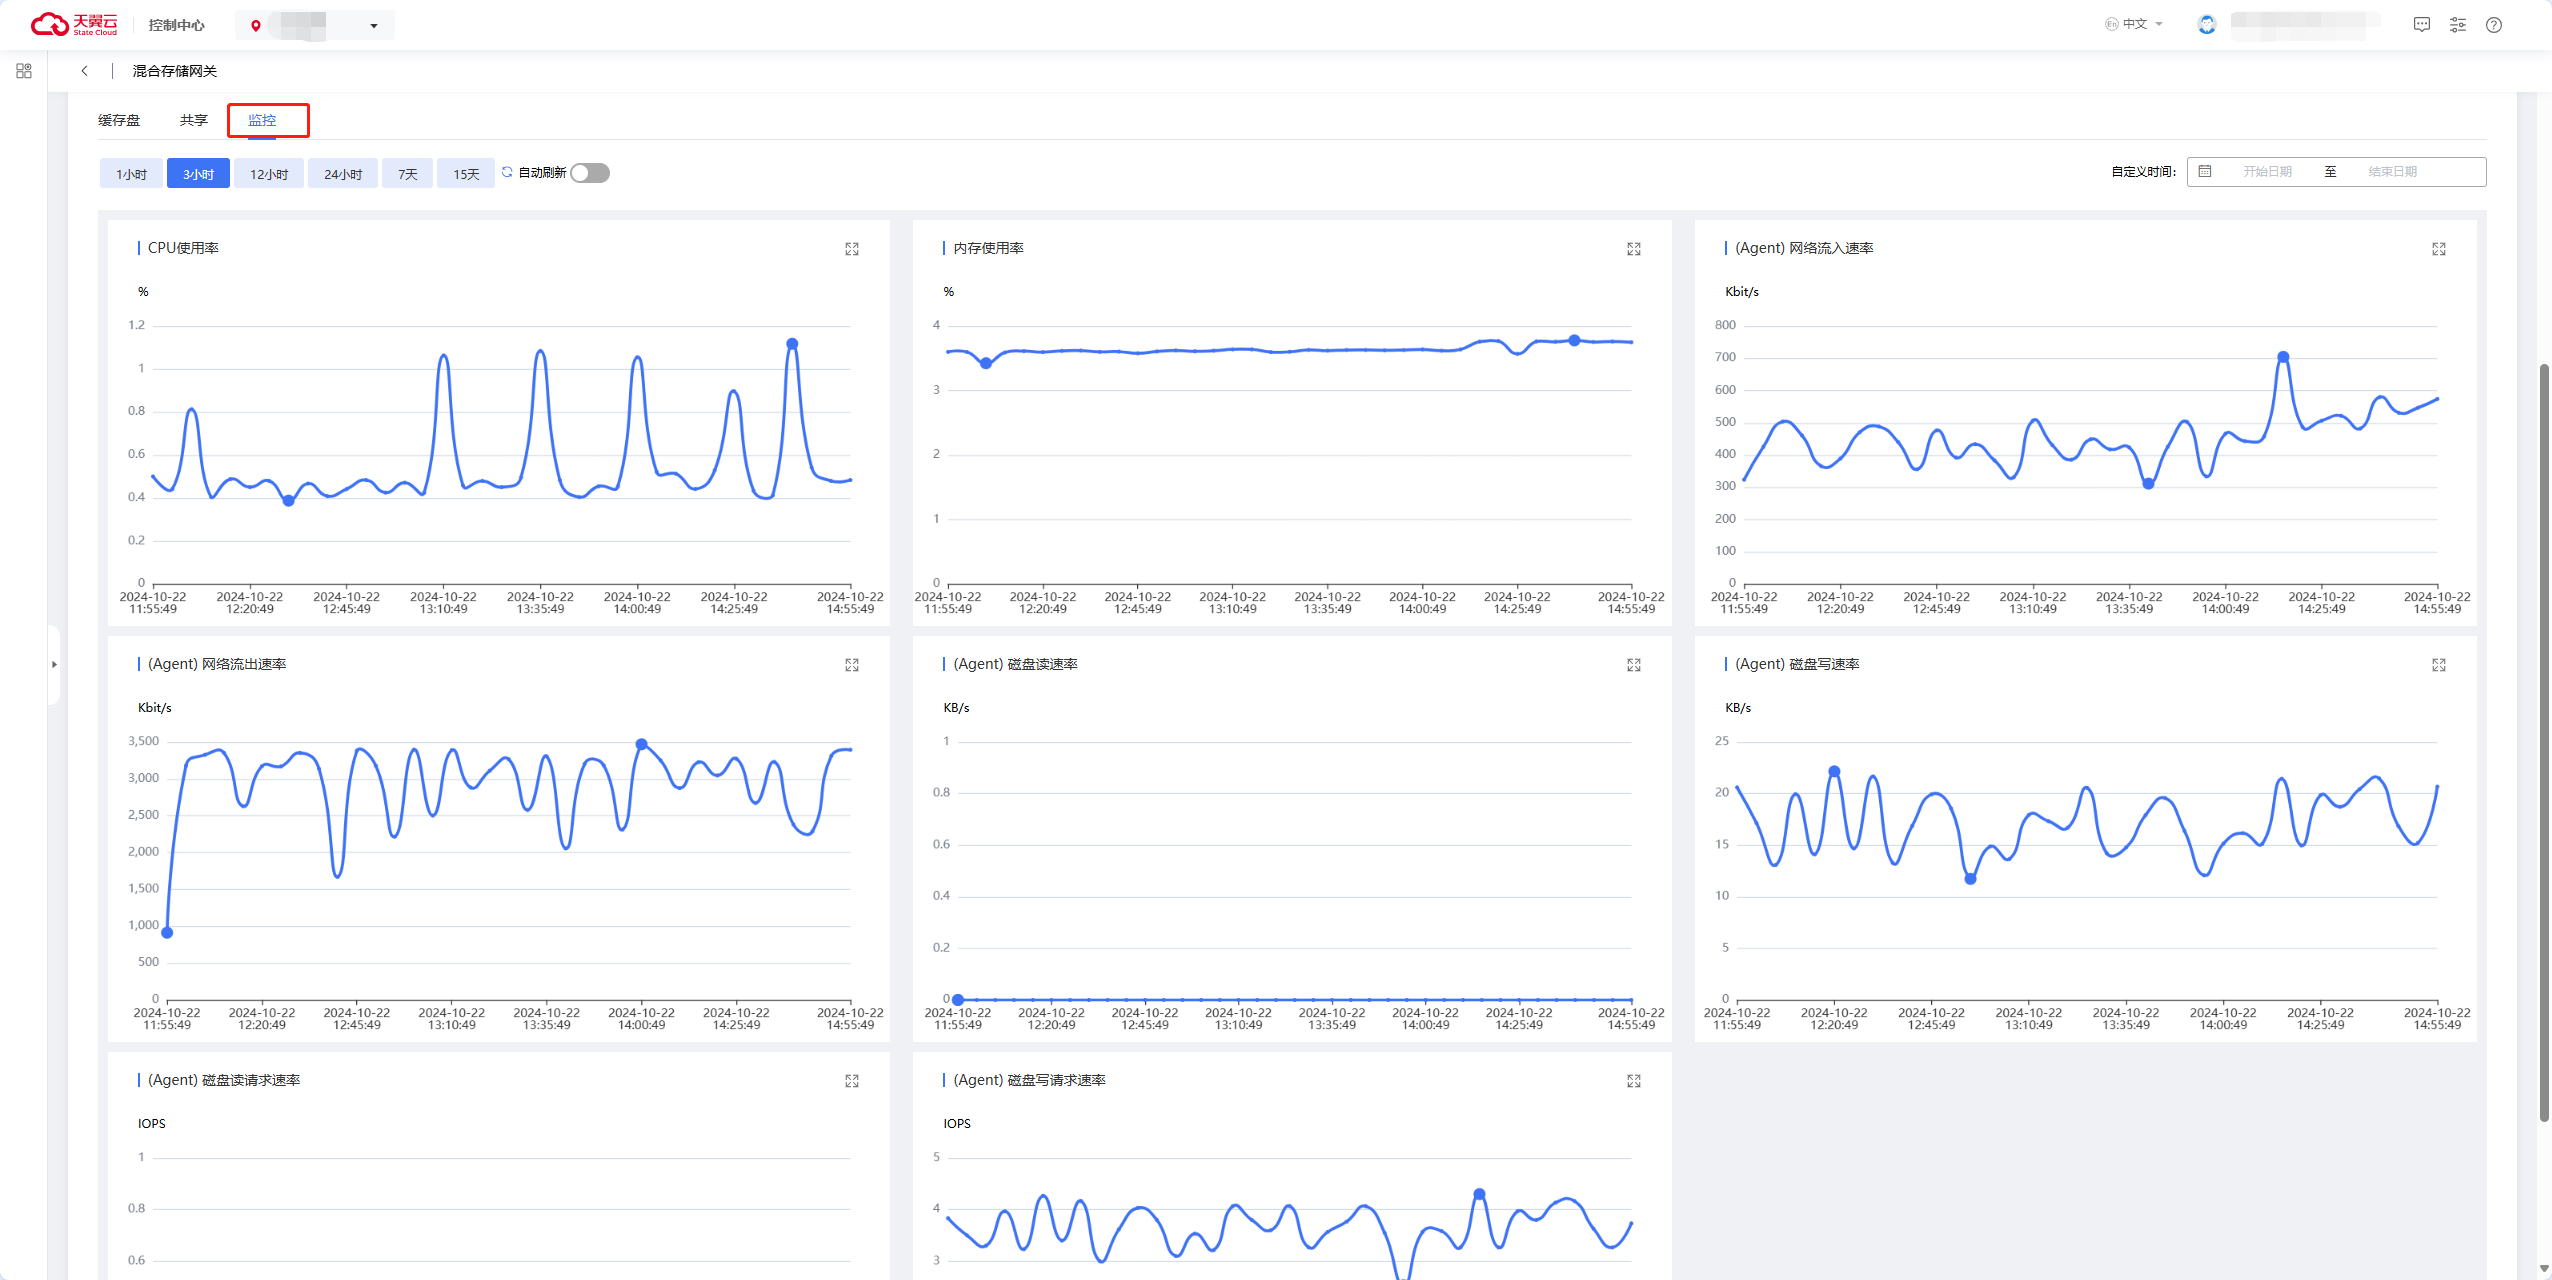The image size is (2552, 1280).
Task: Click the 磁盘读速率 zero point marker
Action: point(958,1000)
